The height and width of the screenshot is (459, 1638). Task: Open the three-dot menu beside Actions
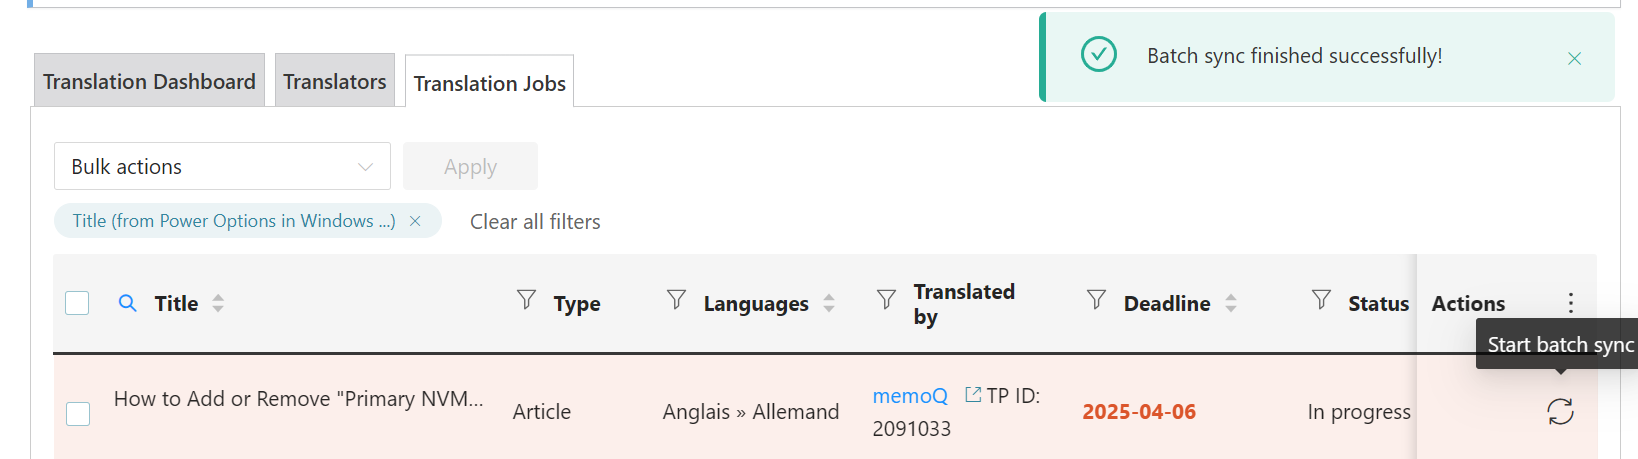tap(1571, 303)
